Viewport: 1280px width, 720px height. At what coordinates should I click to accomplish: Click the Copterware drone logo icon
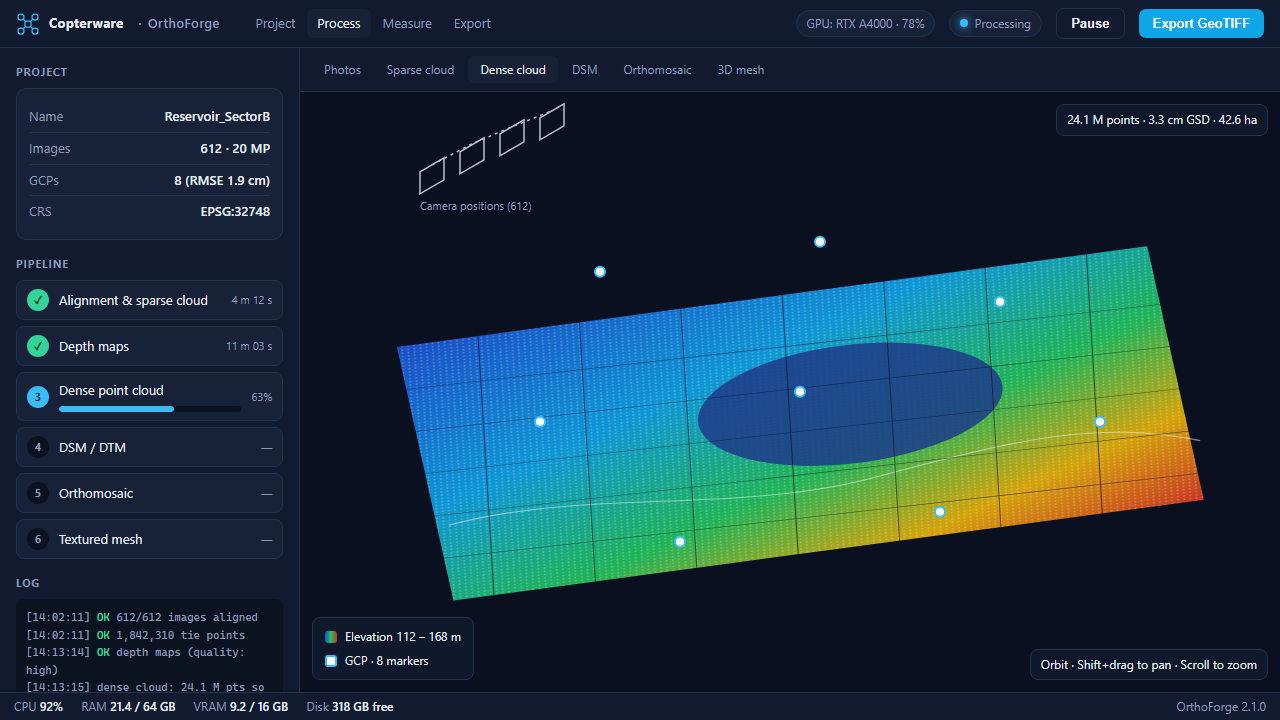point(28,24)
